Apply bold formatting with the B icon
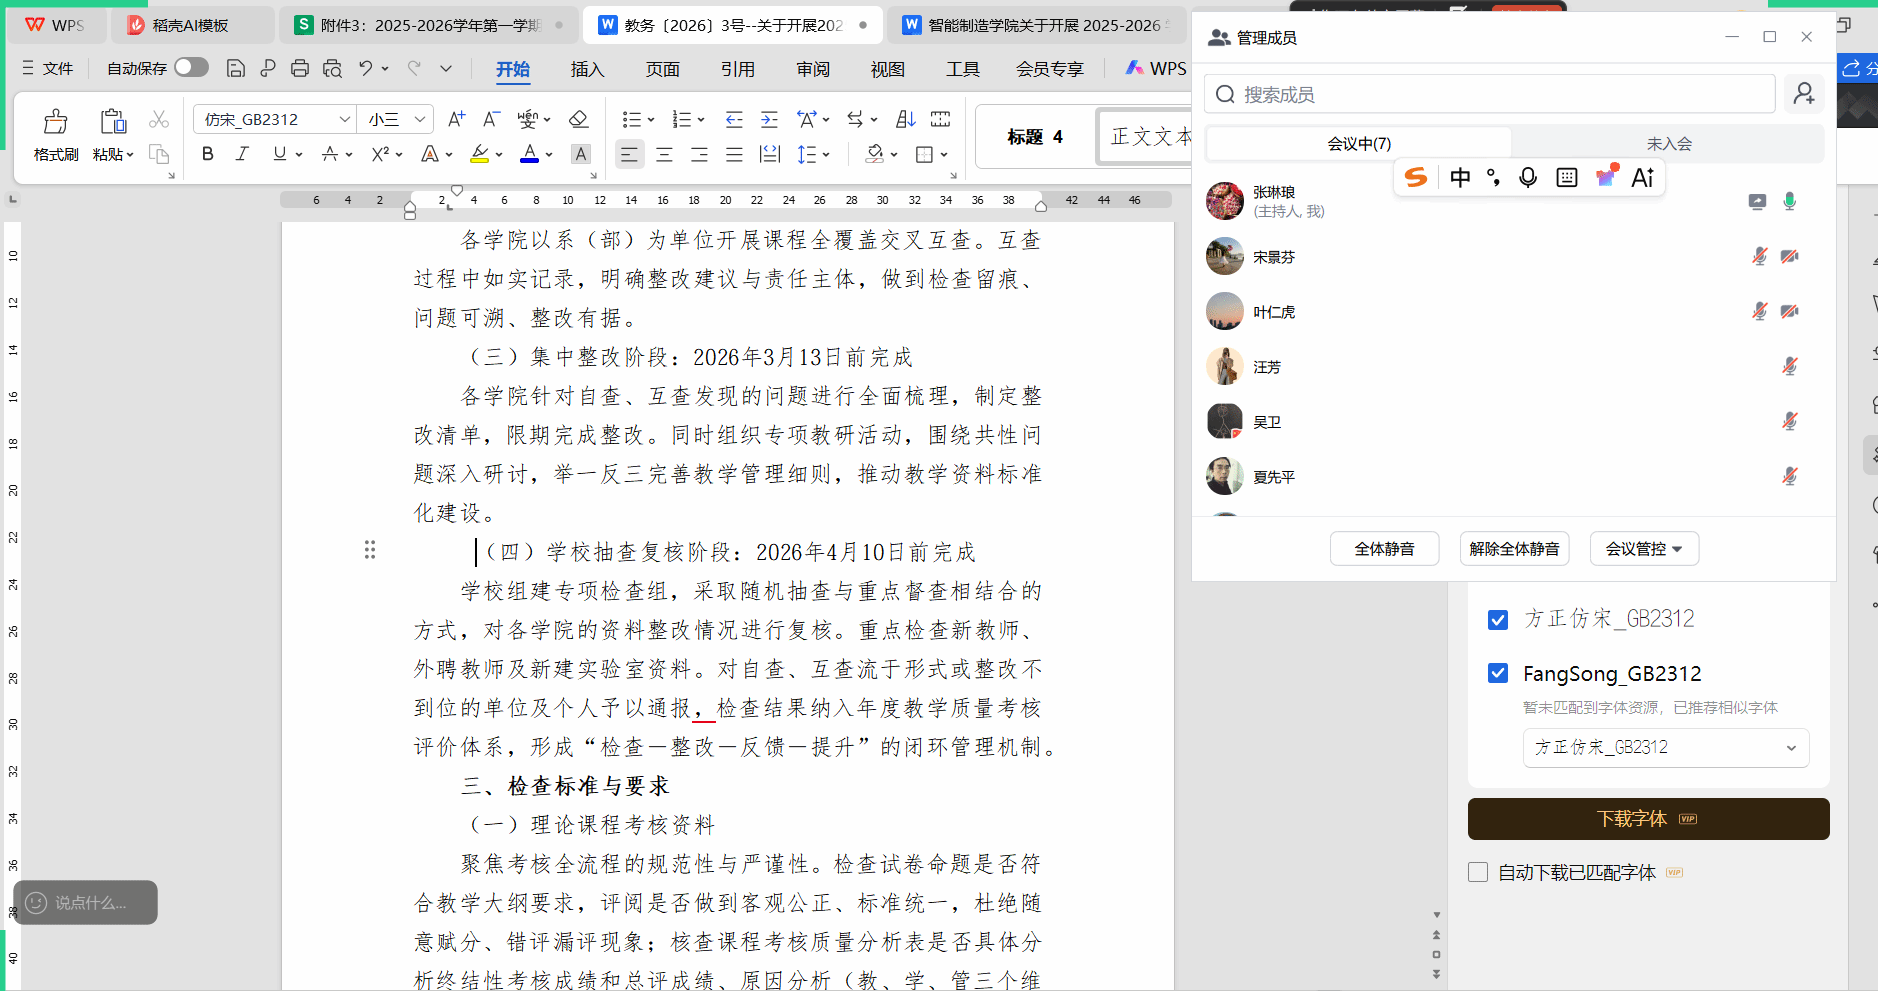The height and width of the screenshot is (991, 1878). [x=207, y=154]
